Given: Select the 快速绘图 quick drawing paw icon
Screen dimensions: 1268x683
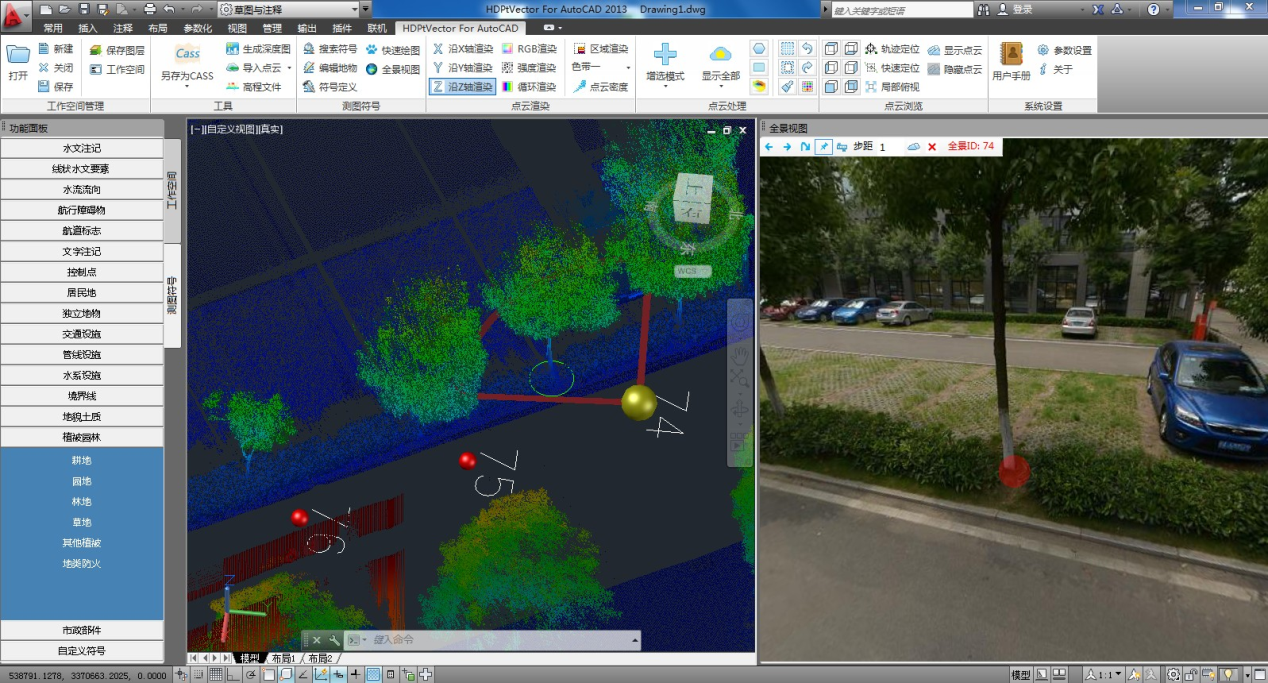Looking at the screenshot, I should click(x=372, y=49).
